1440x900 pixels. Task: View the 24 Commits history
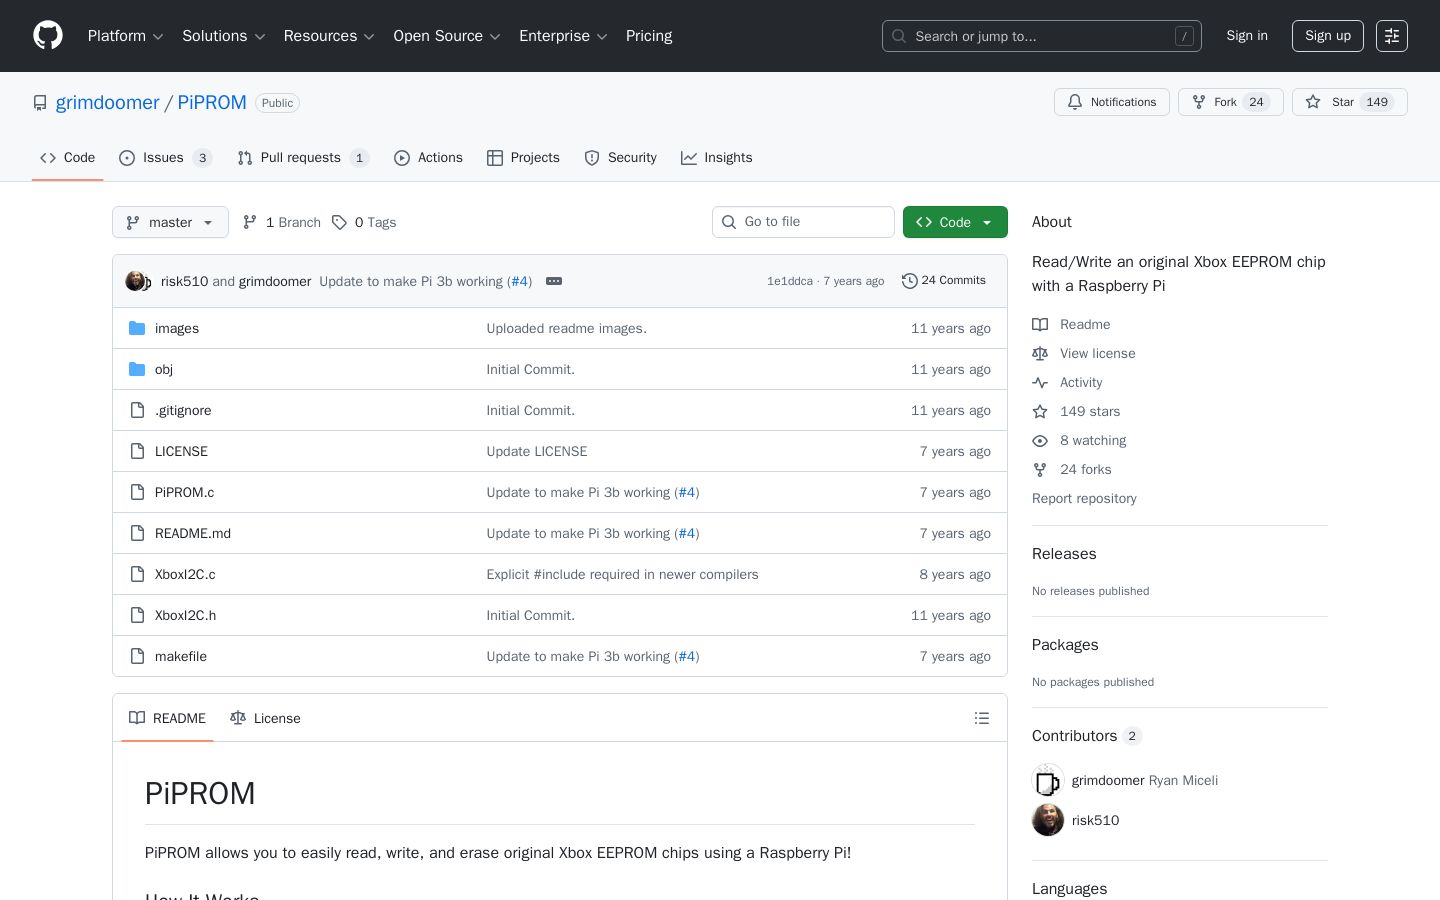pyautogui.click(x=944, y=281)
